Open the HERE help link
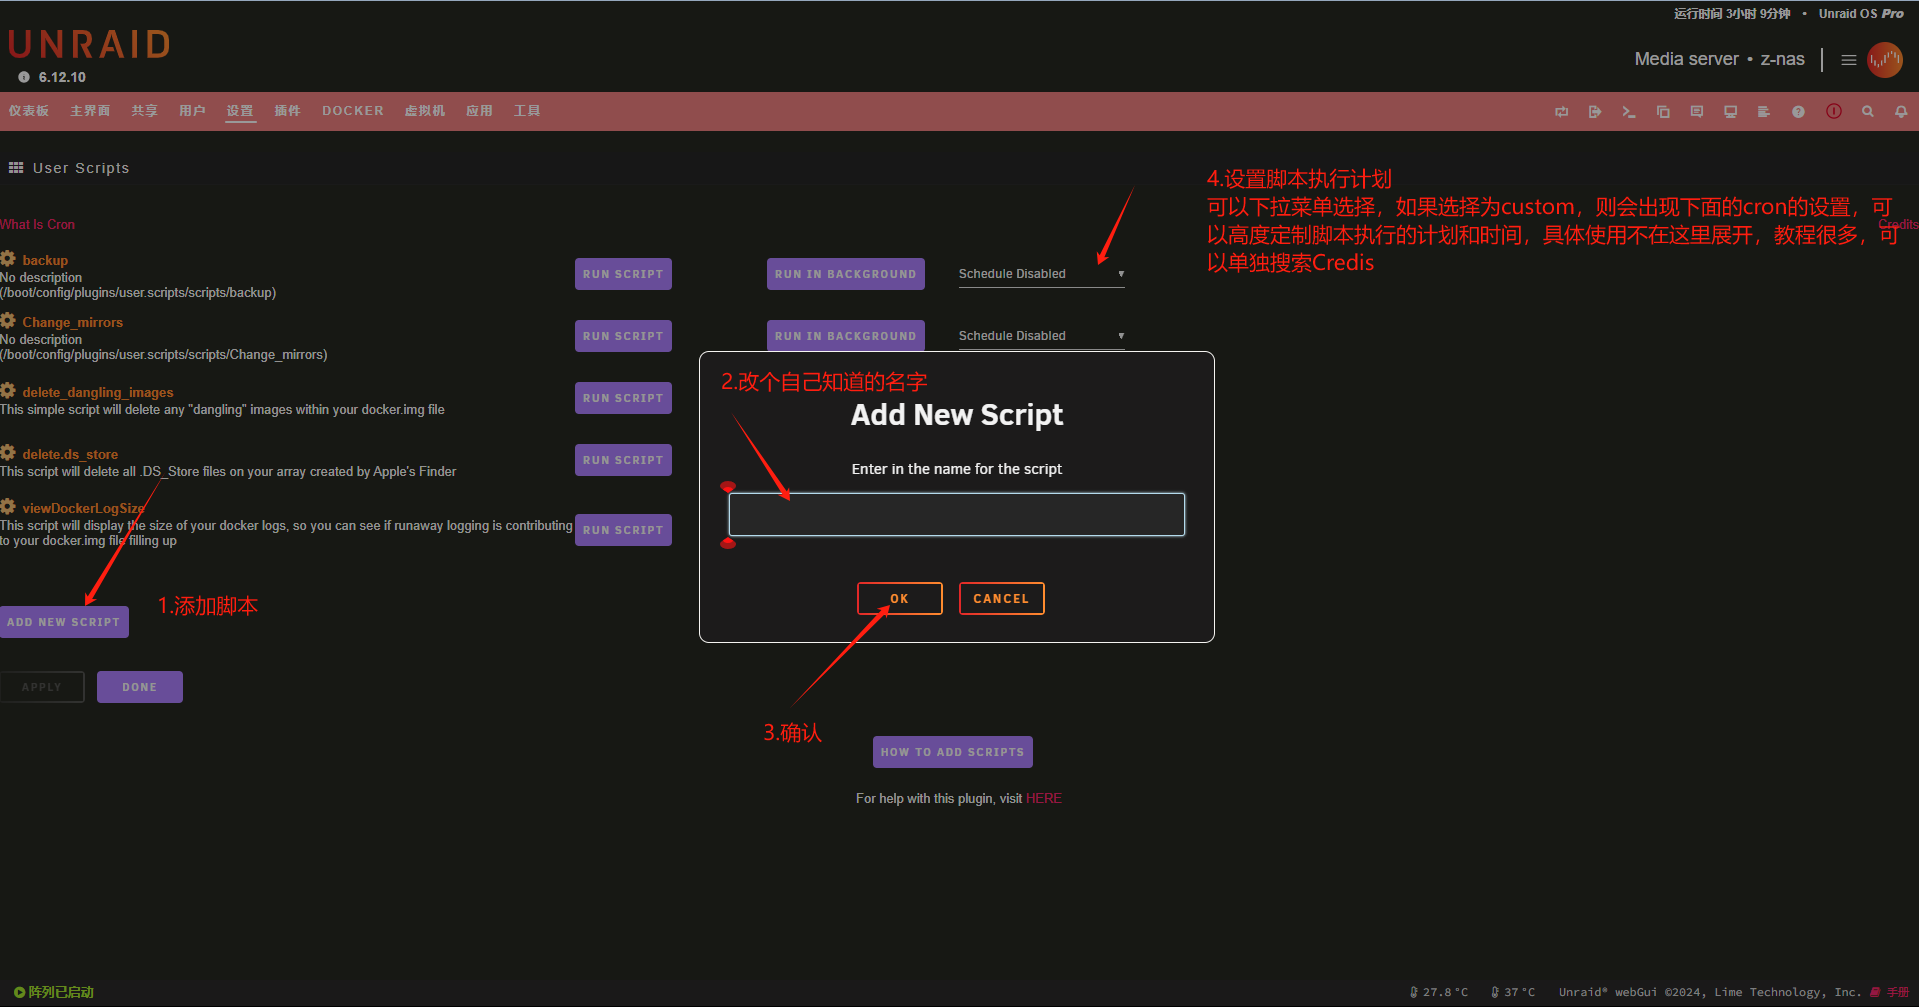Viewport: 1919px width, 1007px height. 1043,798
